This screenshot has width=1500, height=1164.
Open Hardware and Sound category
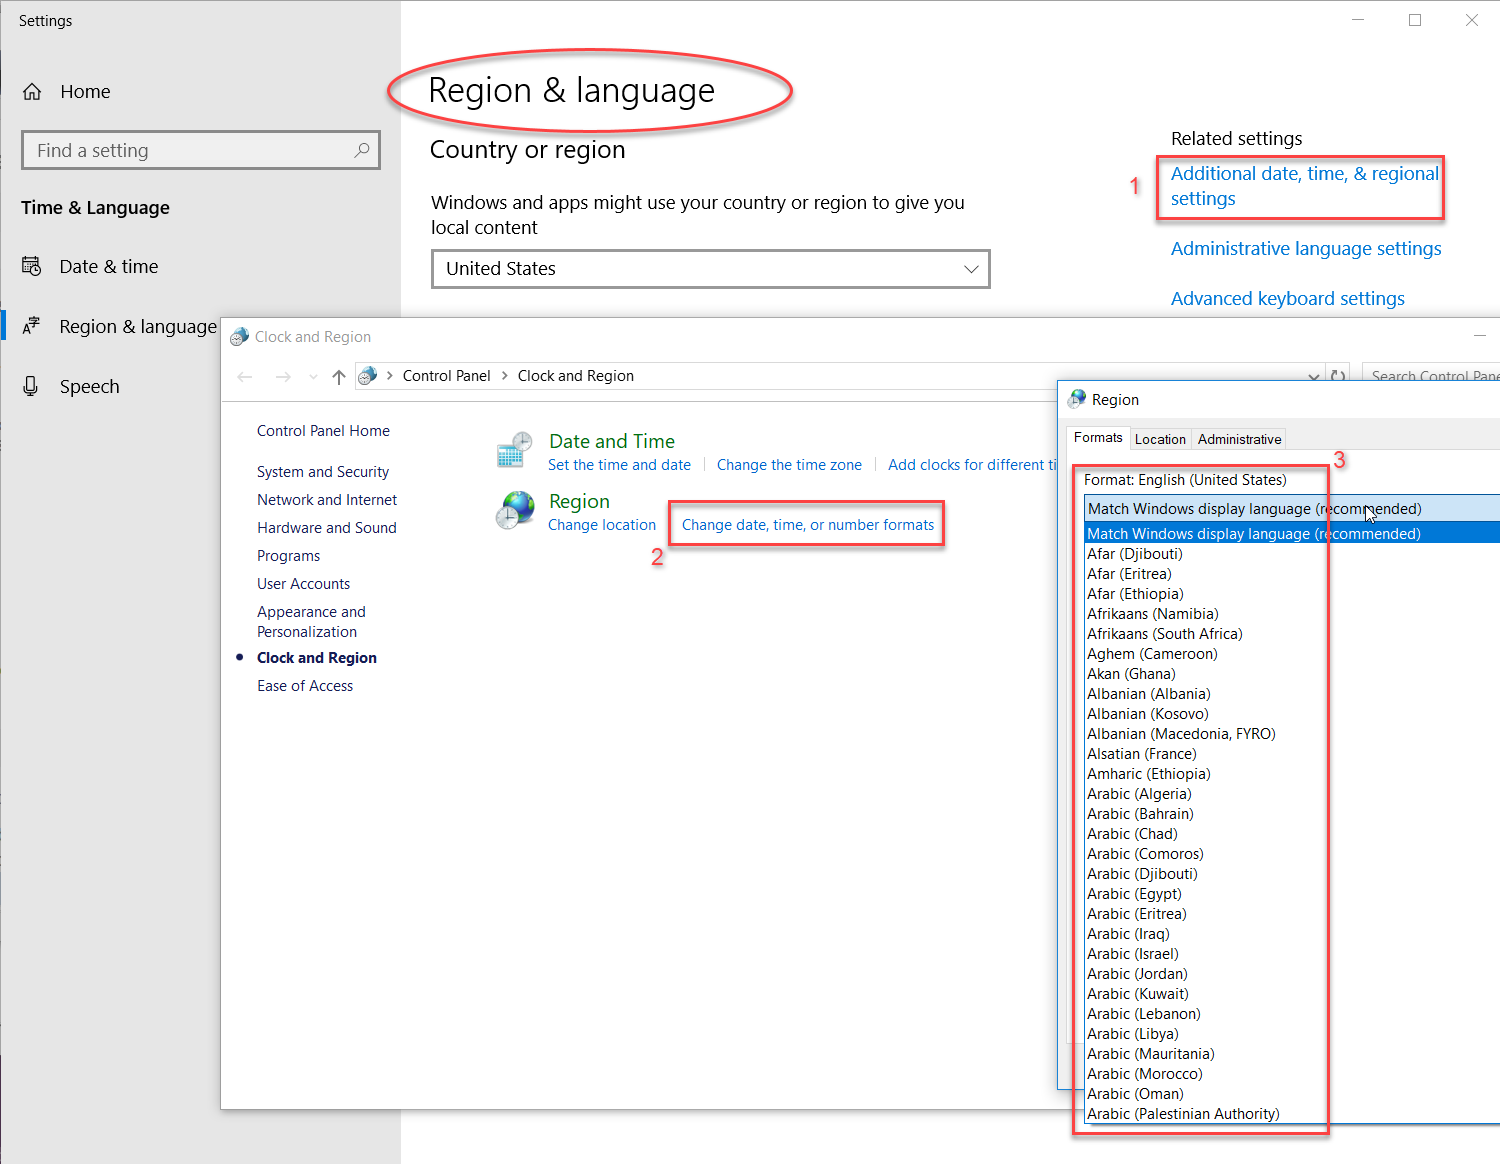coord(327,528)
